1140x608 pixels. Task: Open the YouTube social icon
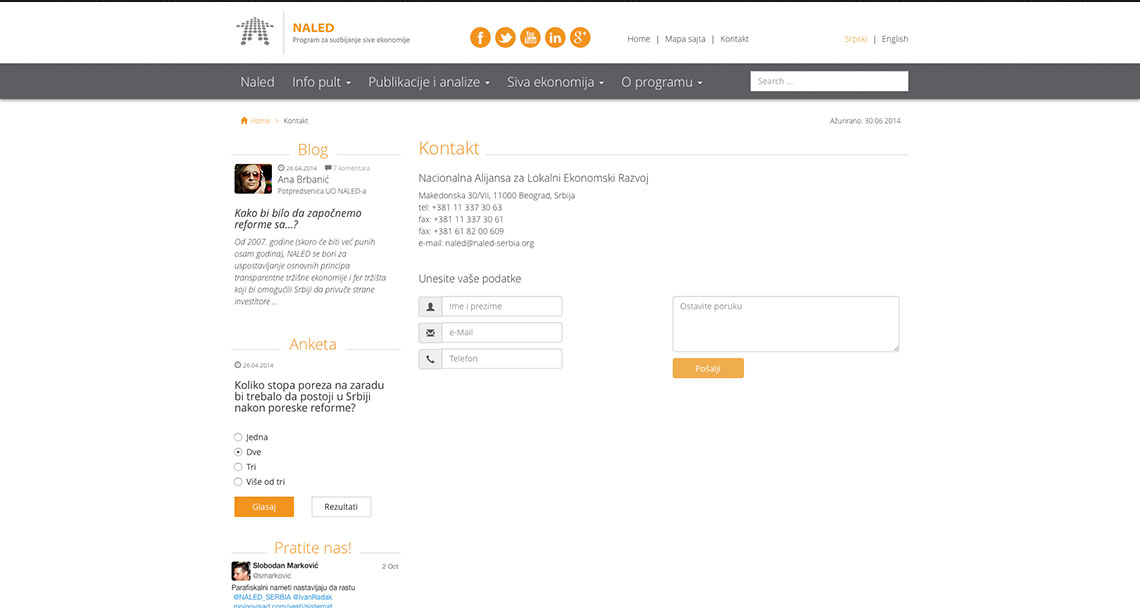coord(530,37)
